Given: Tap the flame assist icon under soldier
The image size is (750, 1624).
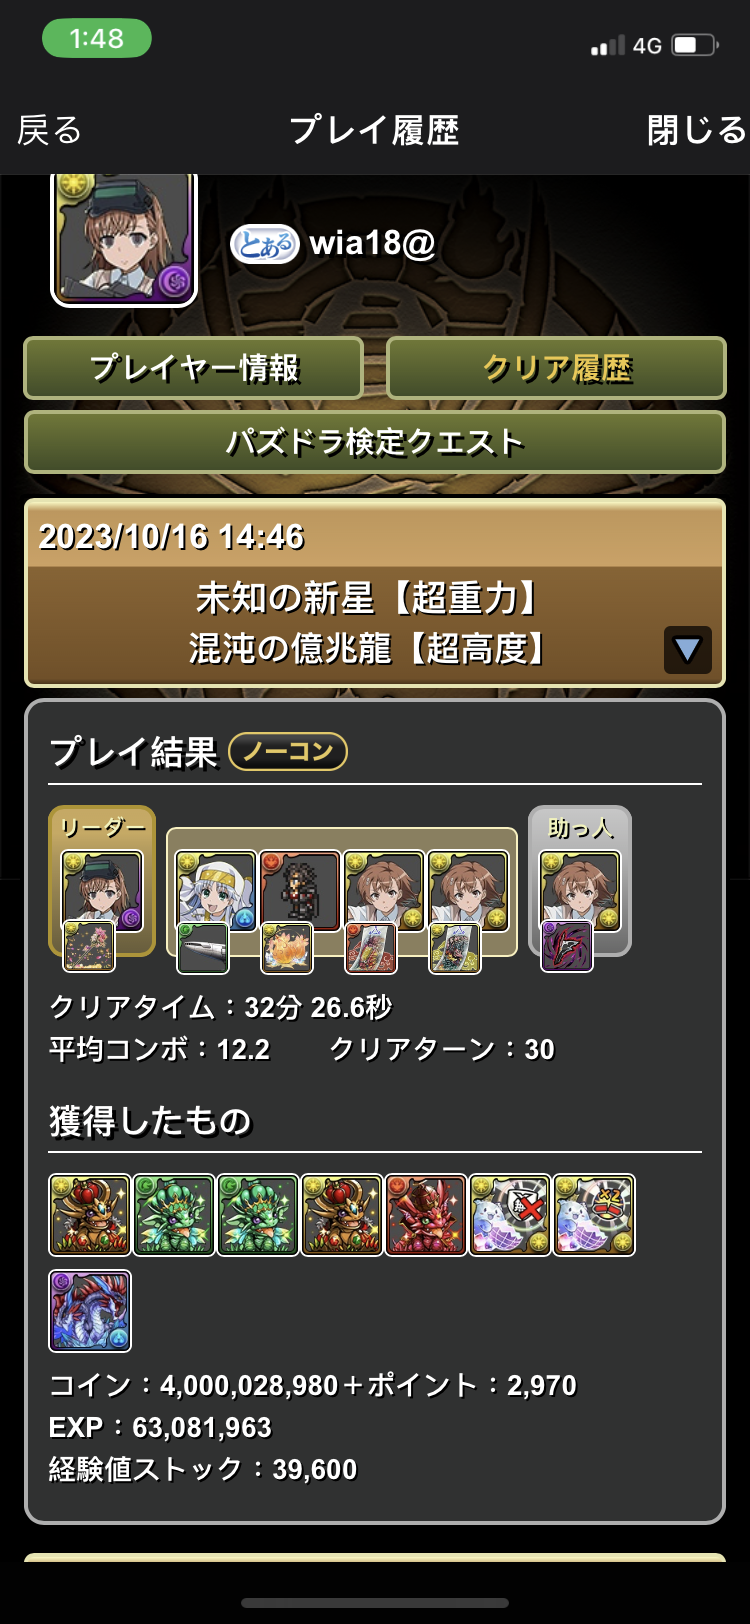Looking at the screenshot, I should pos(287,948).
